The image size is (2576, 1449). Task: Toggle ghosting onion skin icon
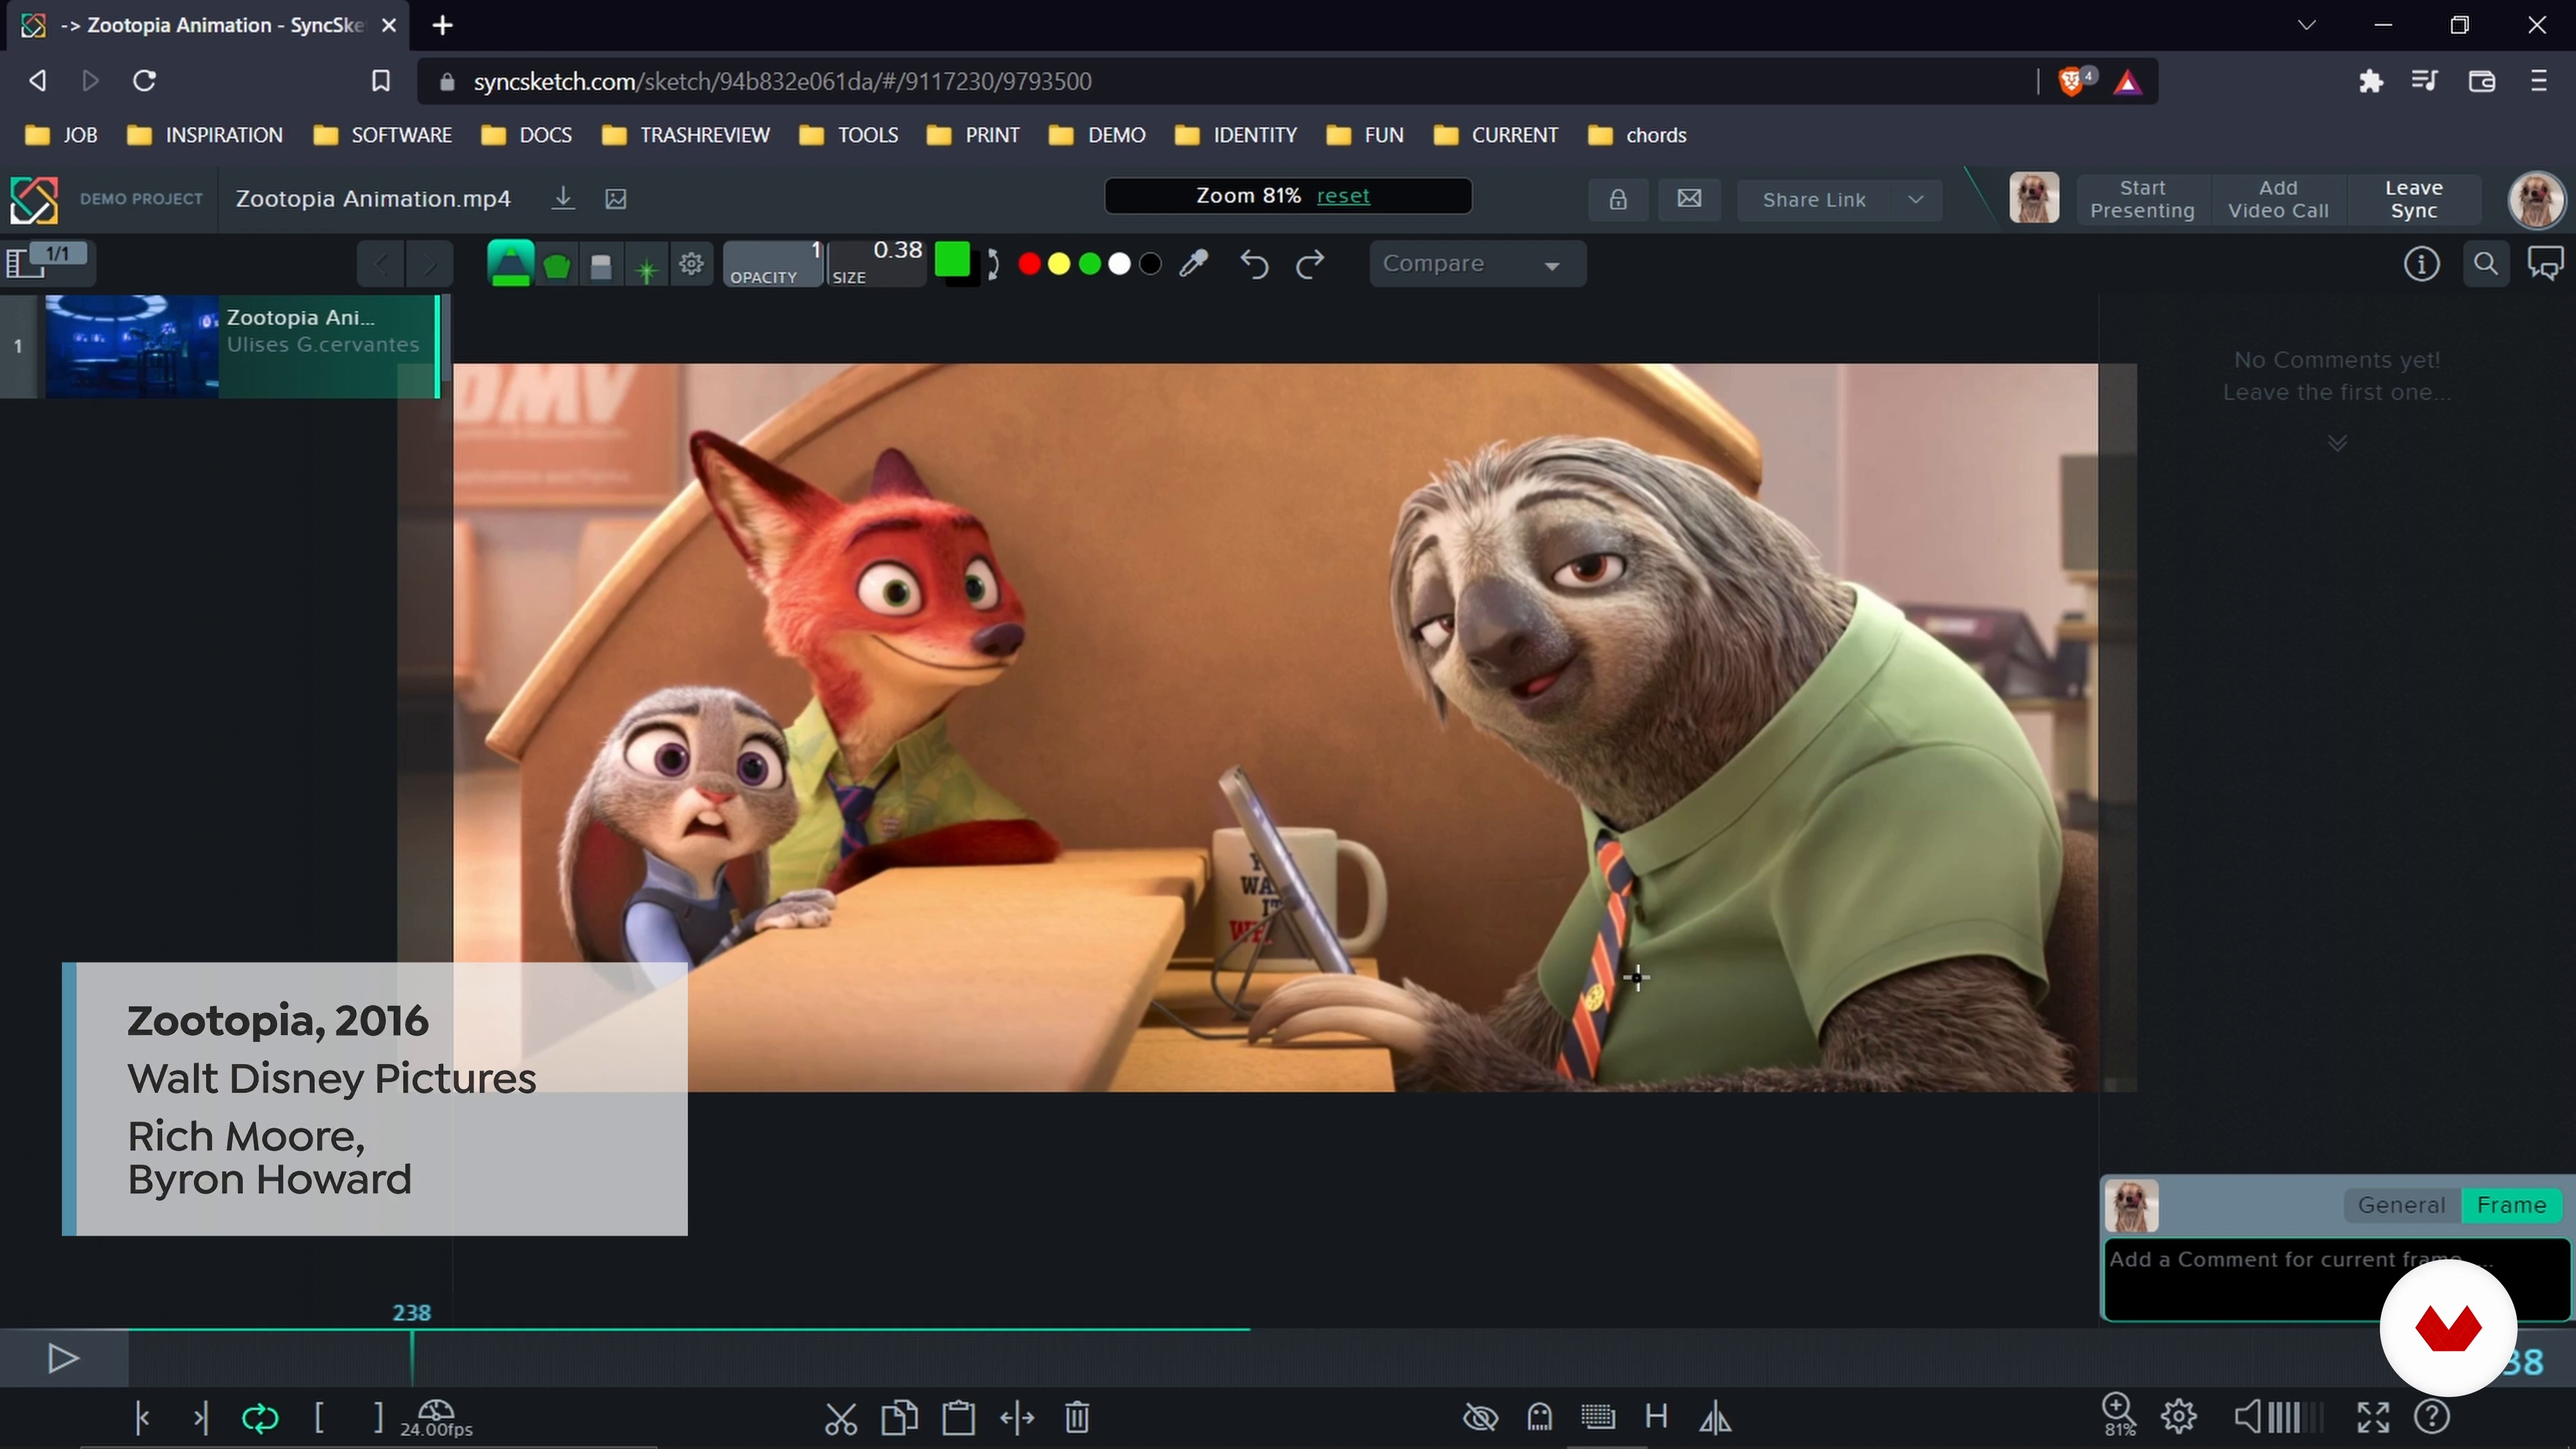[x=1540, y=1418]
